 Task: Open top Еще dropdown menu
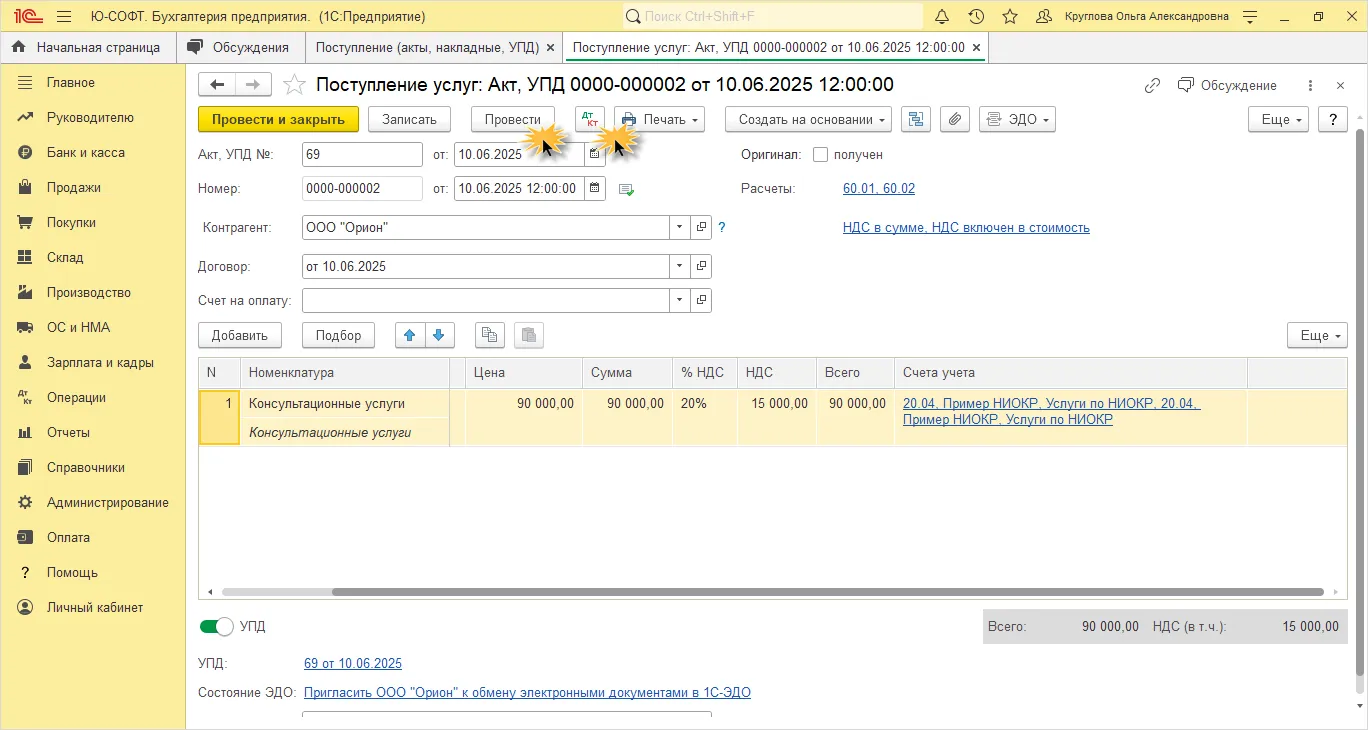pos(1279,119)
